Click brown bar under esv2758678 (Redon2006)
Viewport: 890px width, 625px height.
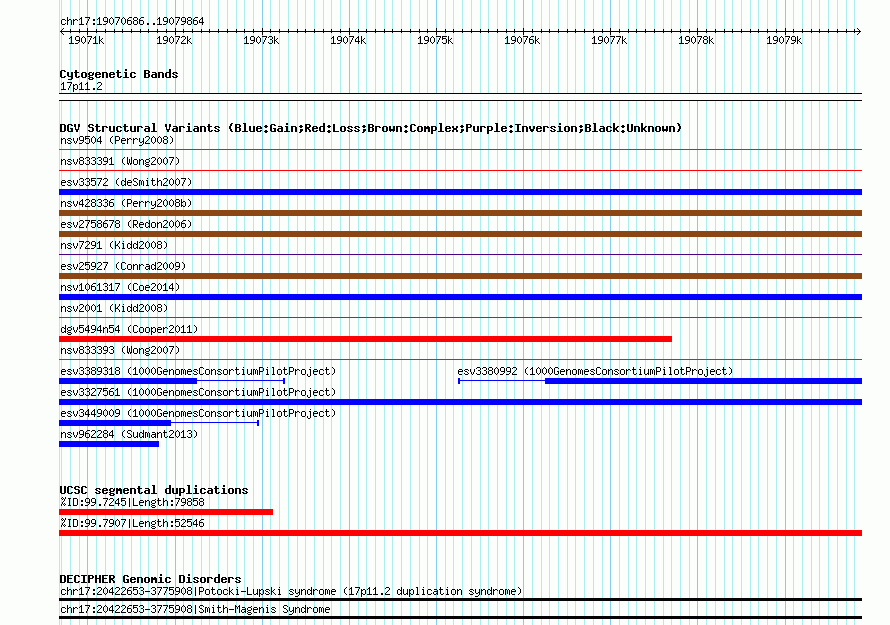[460, 234]
